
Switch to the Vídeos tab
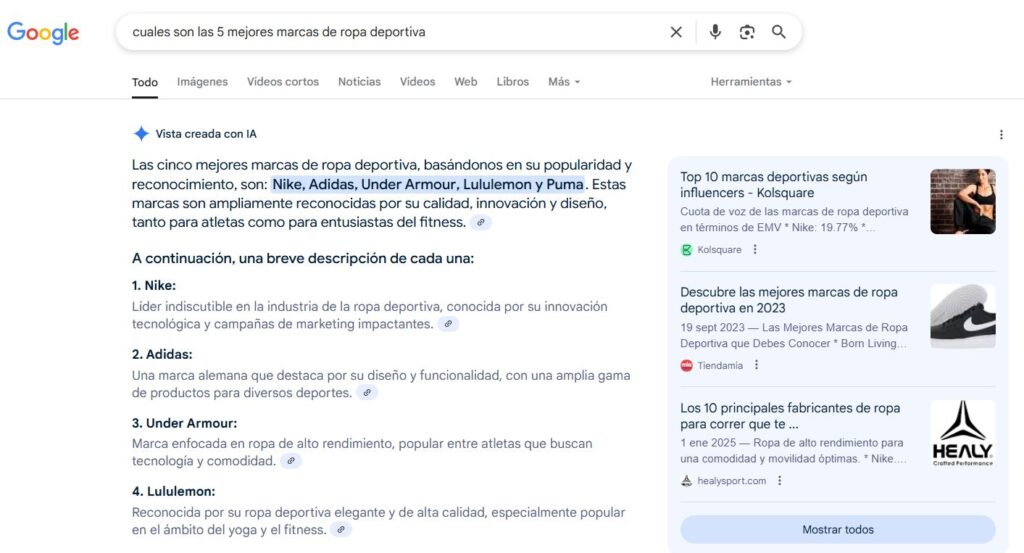click(x=417, y=82)
